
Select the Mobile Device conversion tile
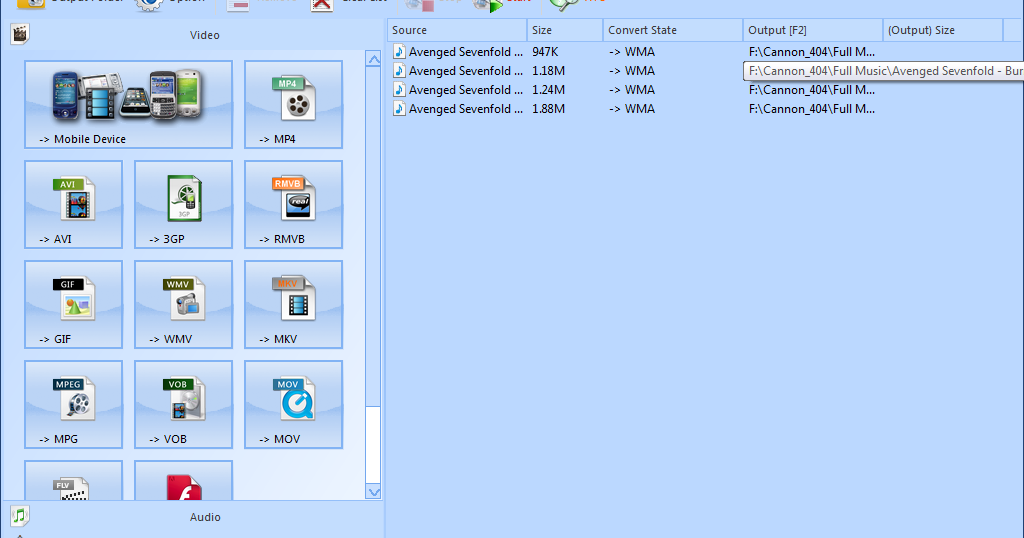(x=129, y=104)
